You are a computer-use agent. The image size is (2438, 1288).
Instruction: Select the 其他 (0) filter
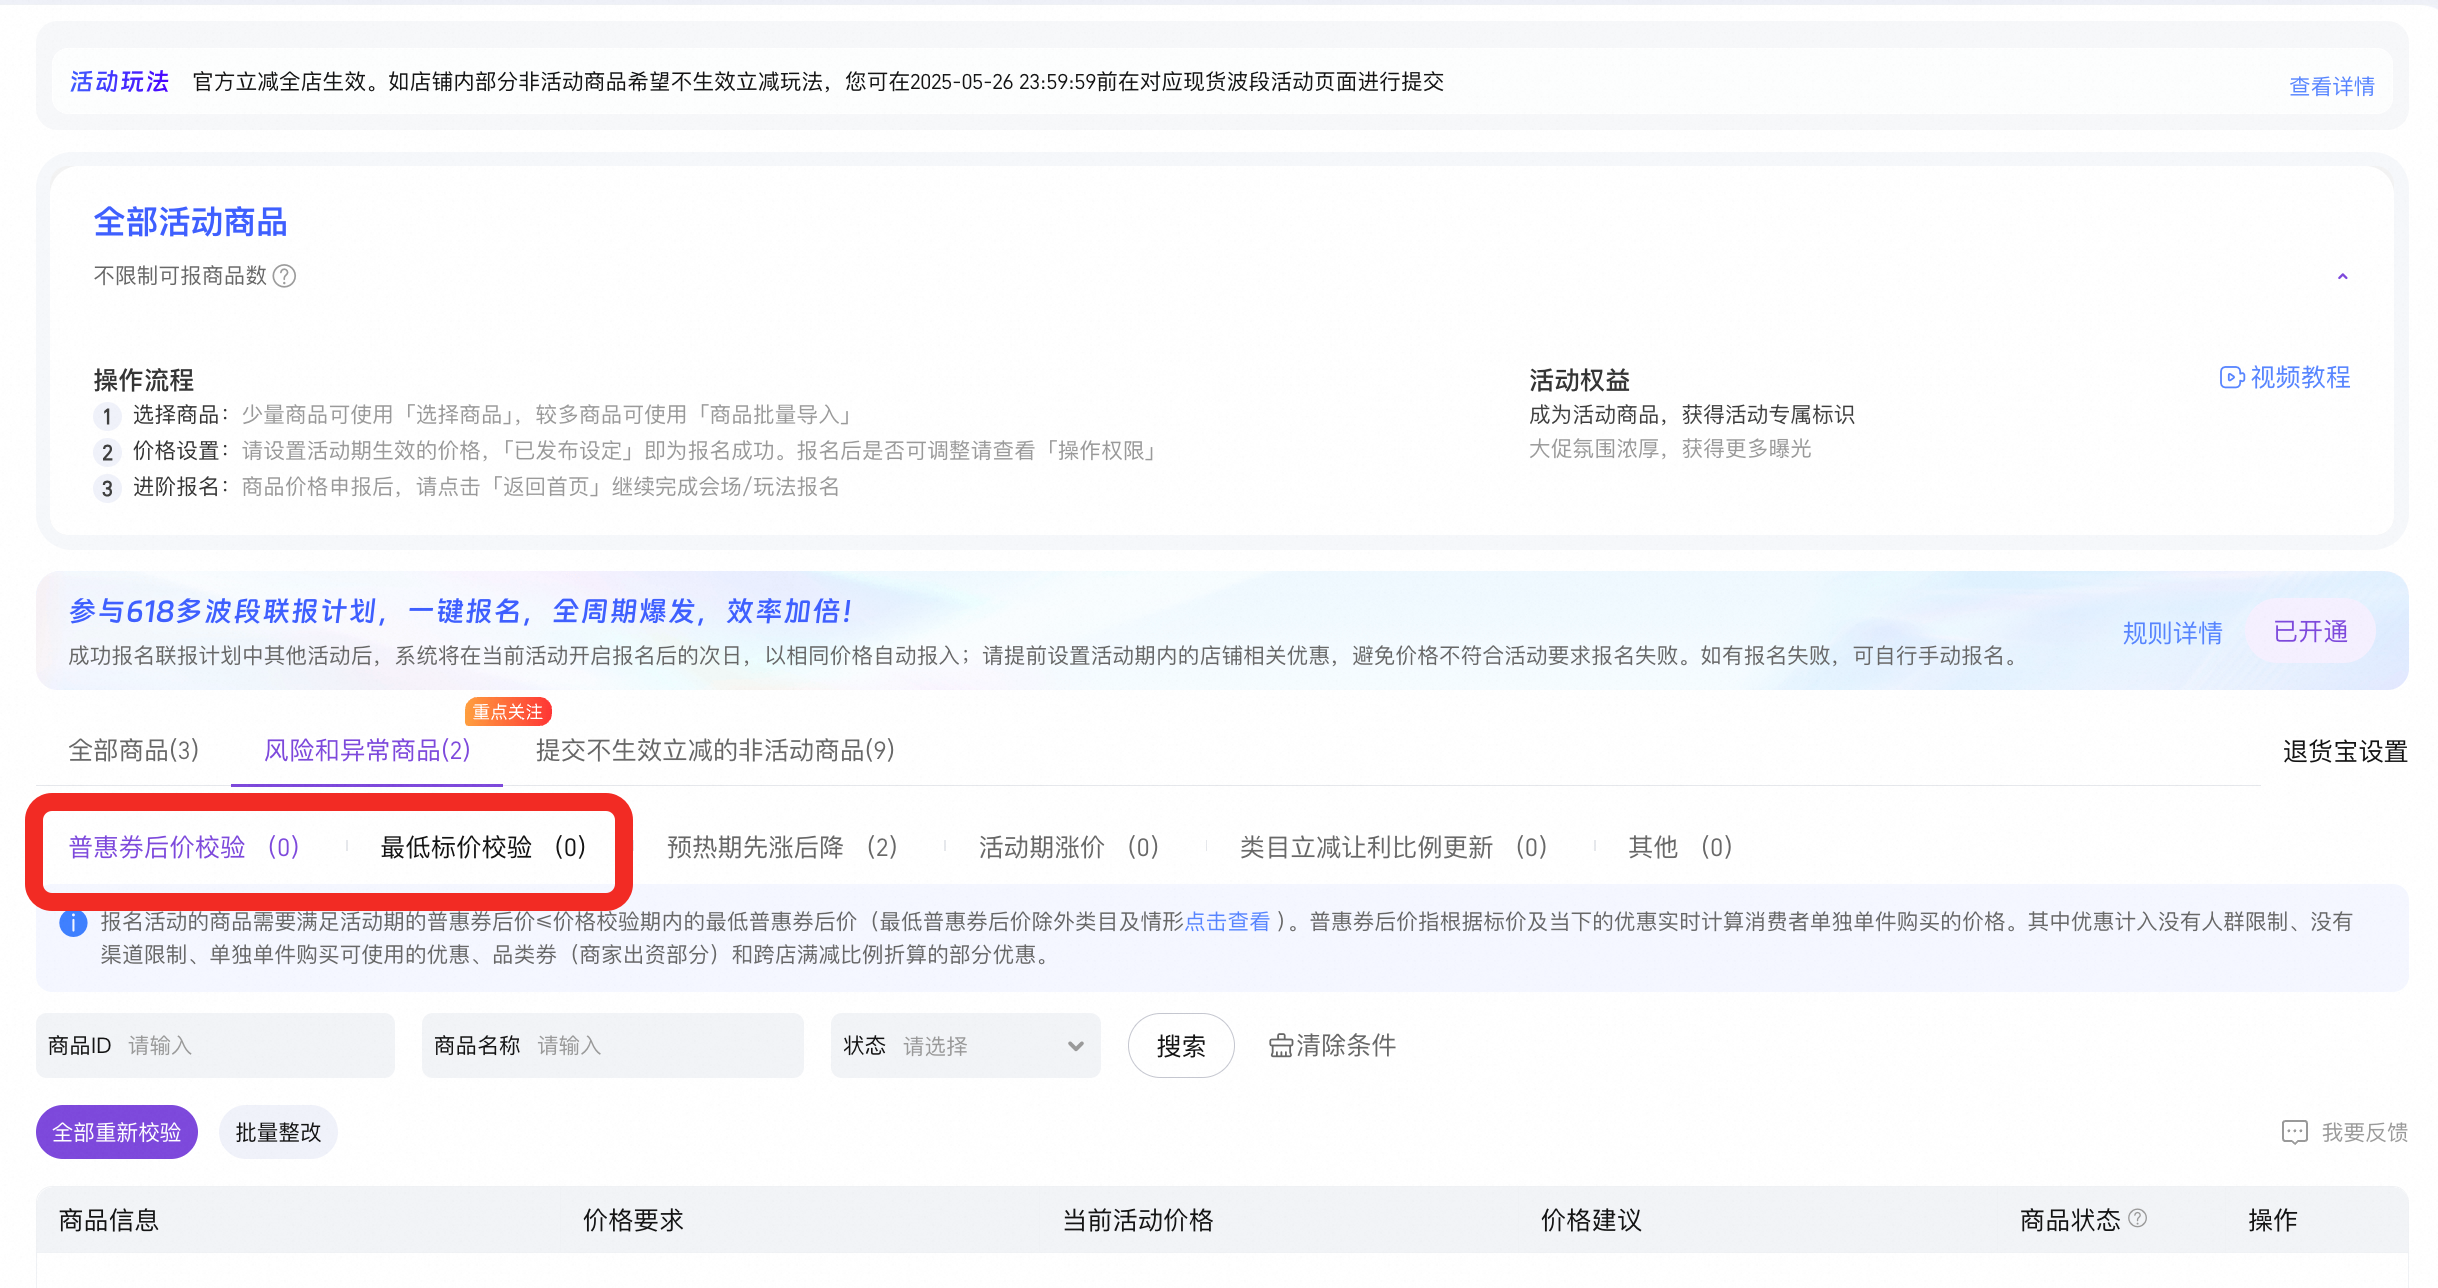click(1680, 847)
